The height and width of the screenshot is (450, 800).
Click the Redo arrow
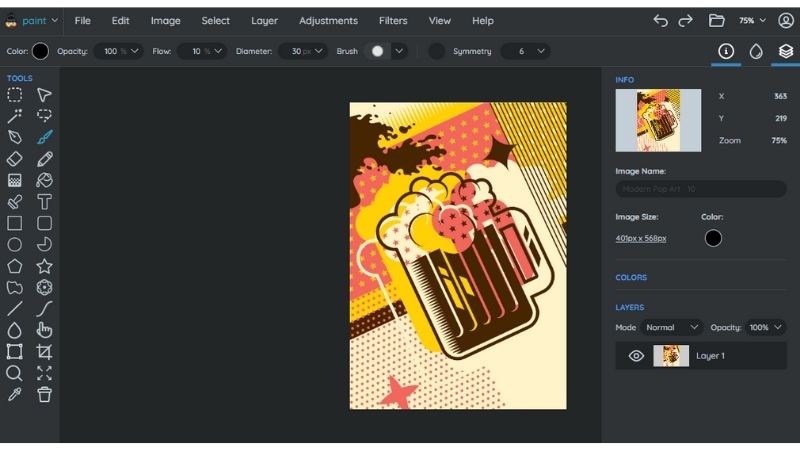686,20
